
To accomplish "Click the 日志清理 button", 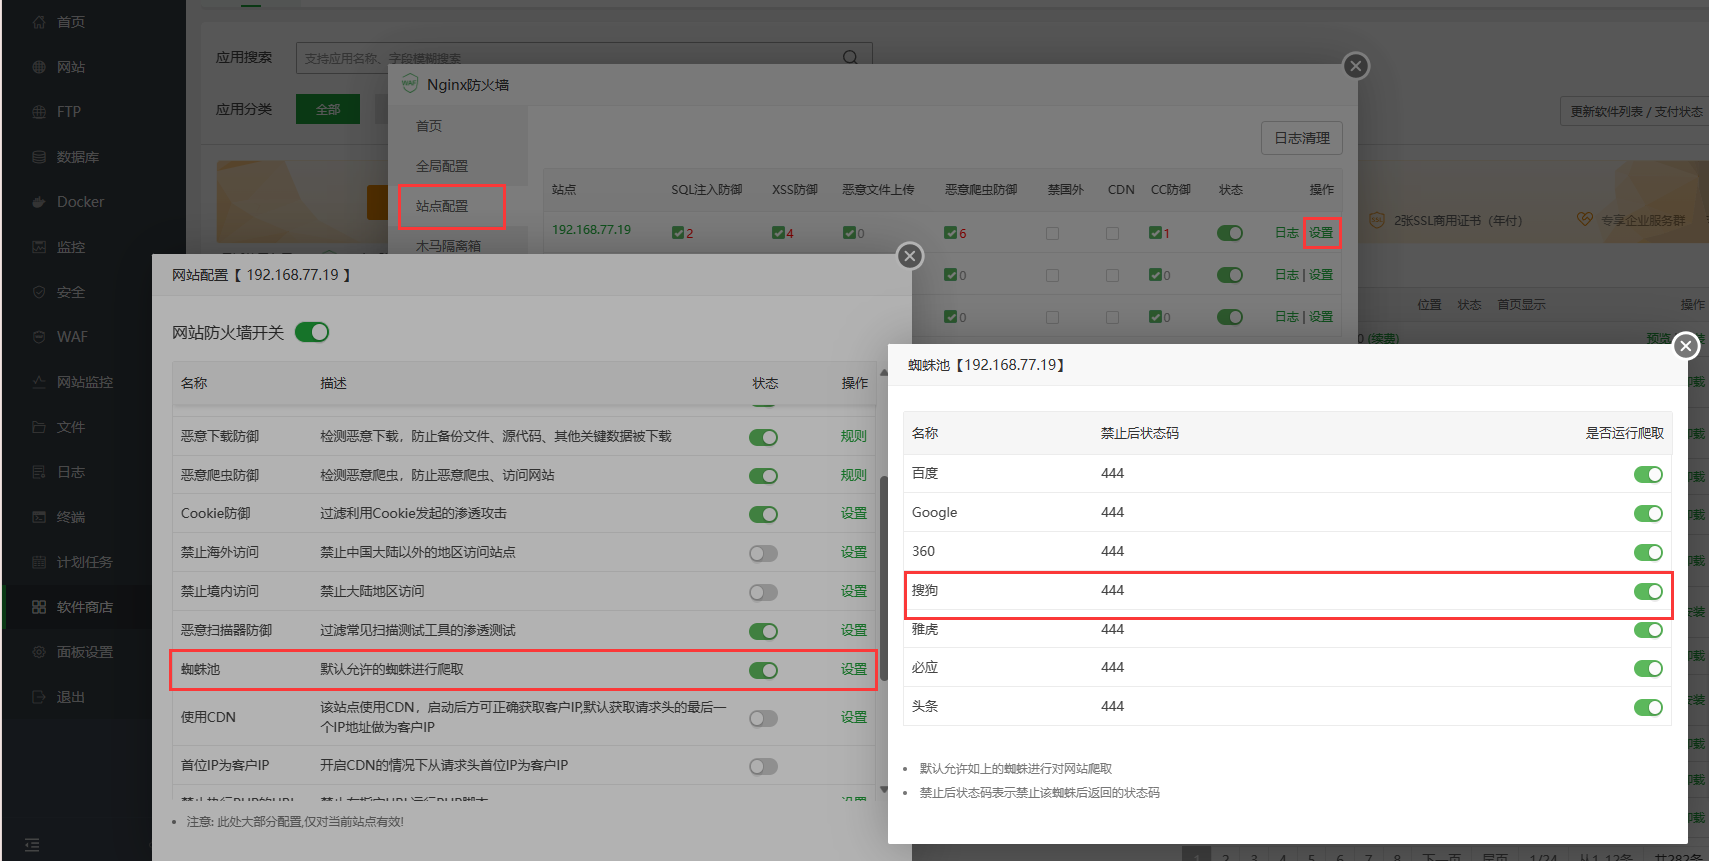I will tap(1302, 138).
